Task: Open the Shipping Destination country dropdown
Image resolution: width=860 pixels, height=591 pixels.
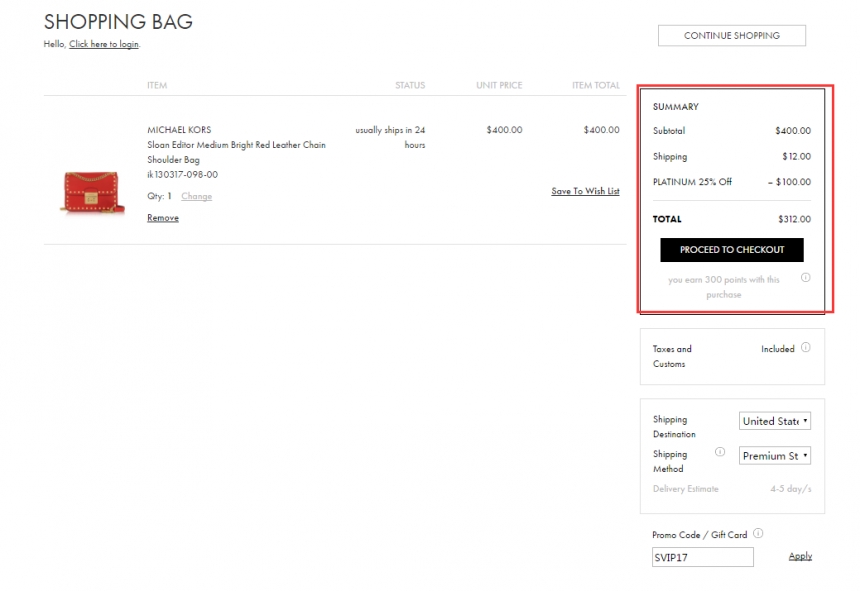Action: click(x=775, y=420)
